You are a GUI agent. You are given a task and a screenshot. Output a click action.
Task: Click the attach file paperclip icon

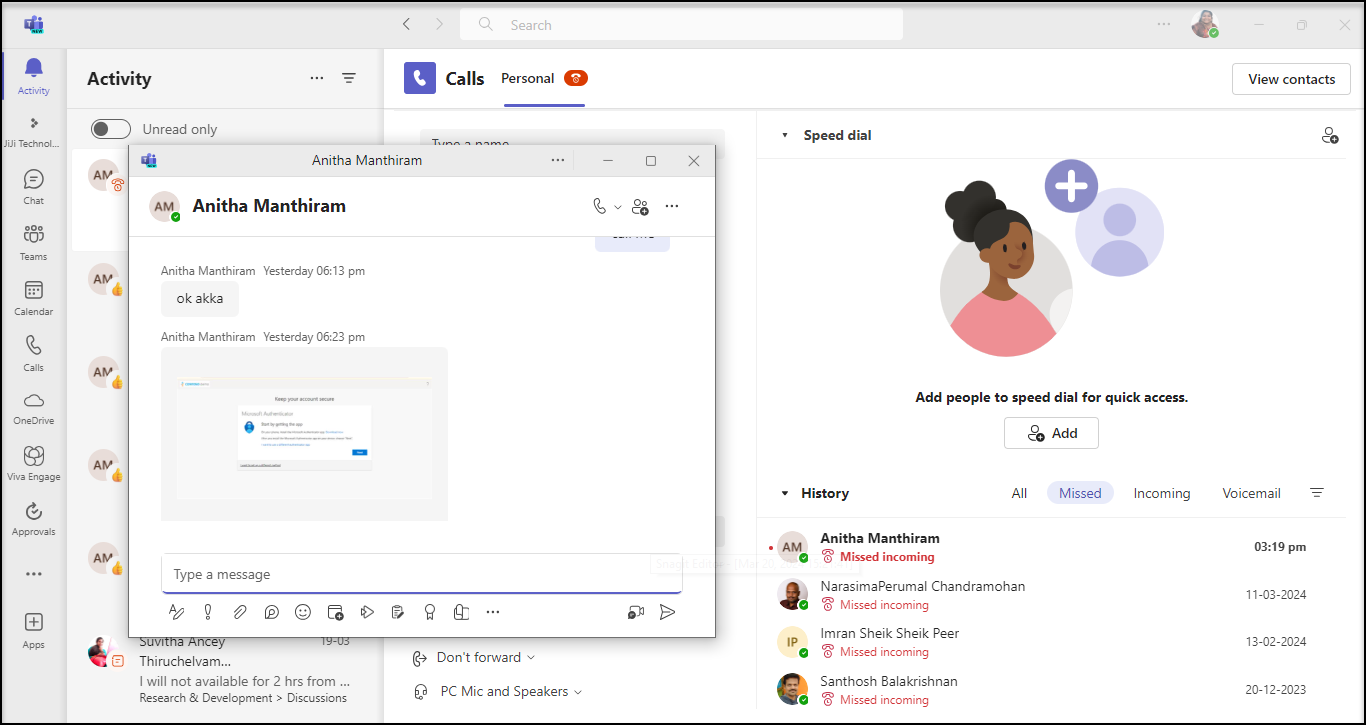[240, 612]
